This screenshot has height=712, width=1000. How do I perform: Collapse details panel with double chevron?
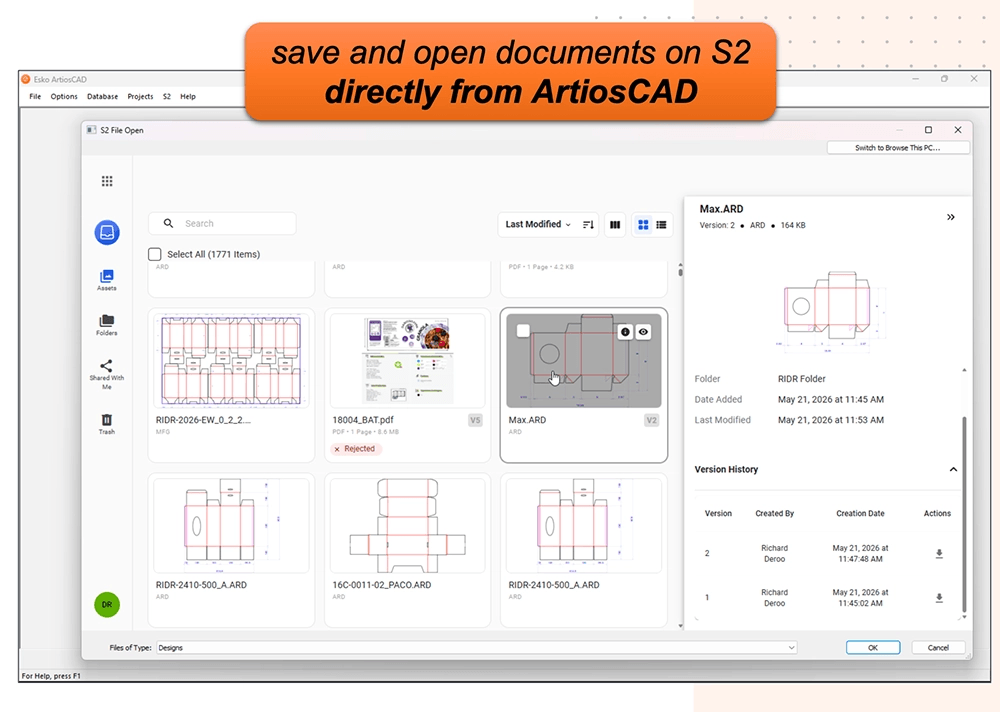click(x=951, y=217)
